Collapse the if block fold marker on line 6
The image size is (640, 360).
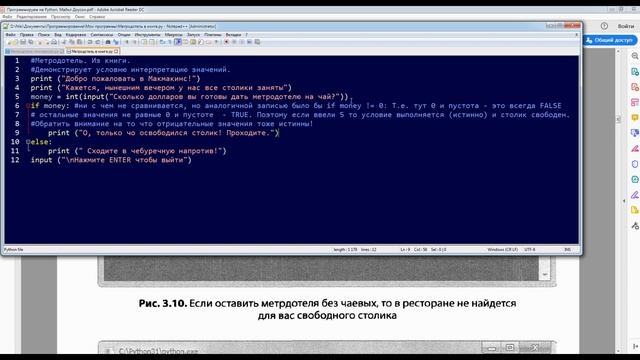[x=28, y=106]
